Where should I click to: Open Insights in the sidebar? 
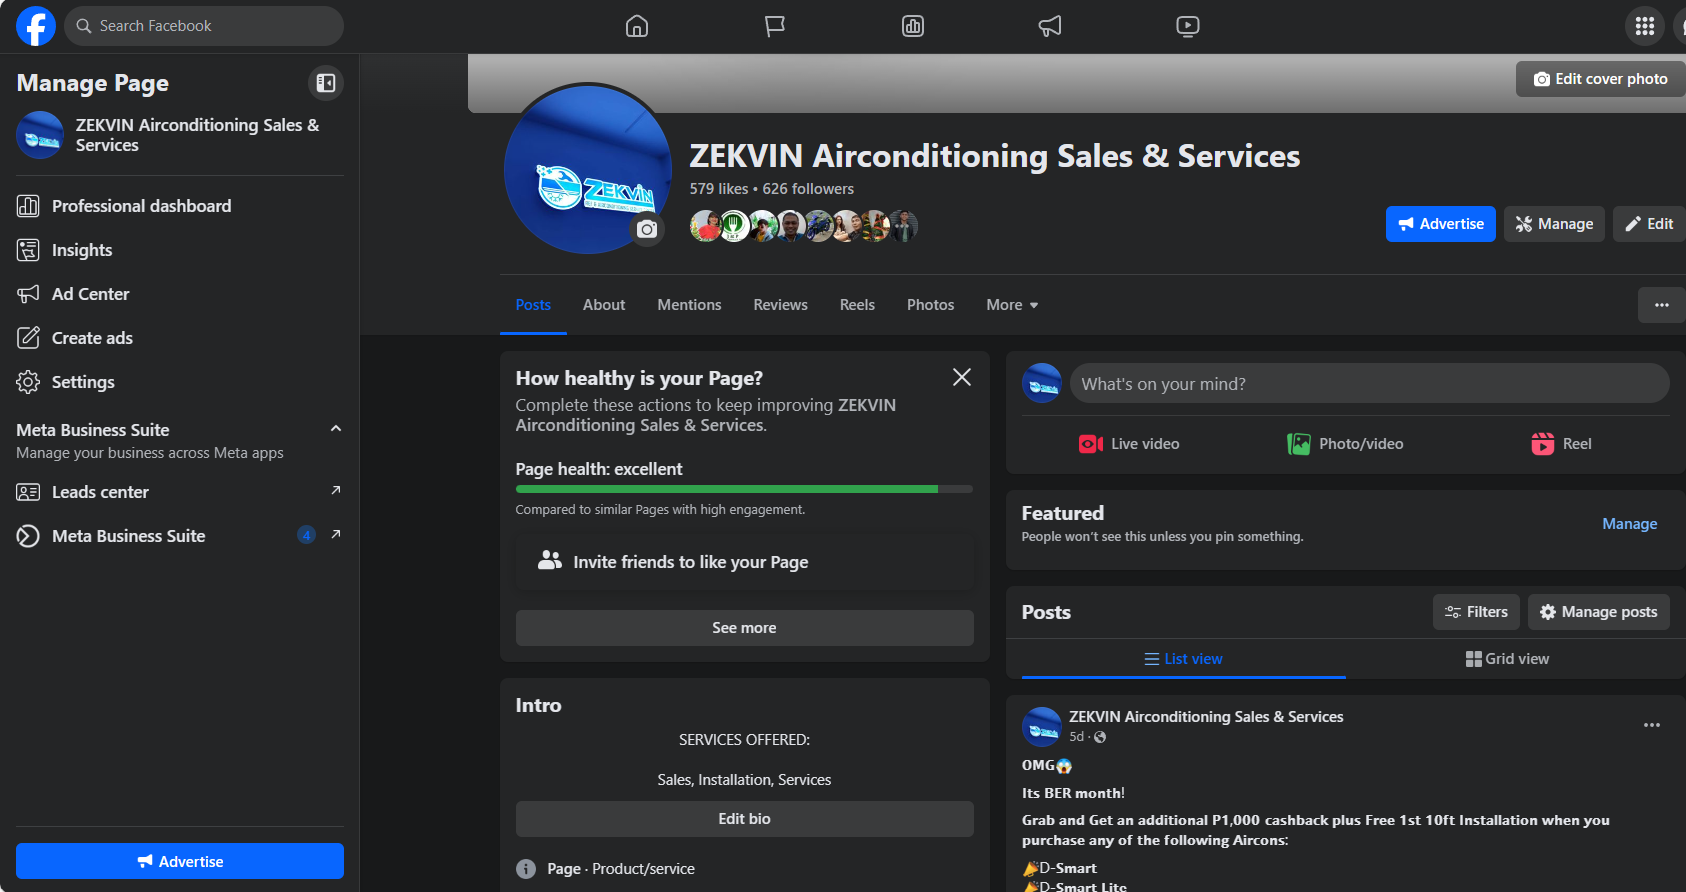pyautogui.click(x=180, y=250)
